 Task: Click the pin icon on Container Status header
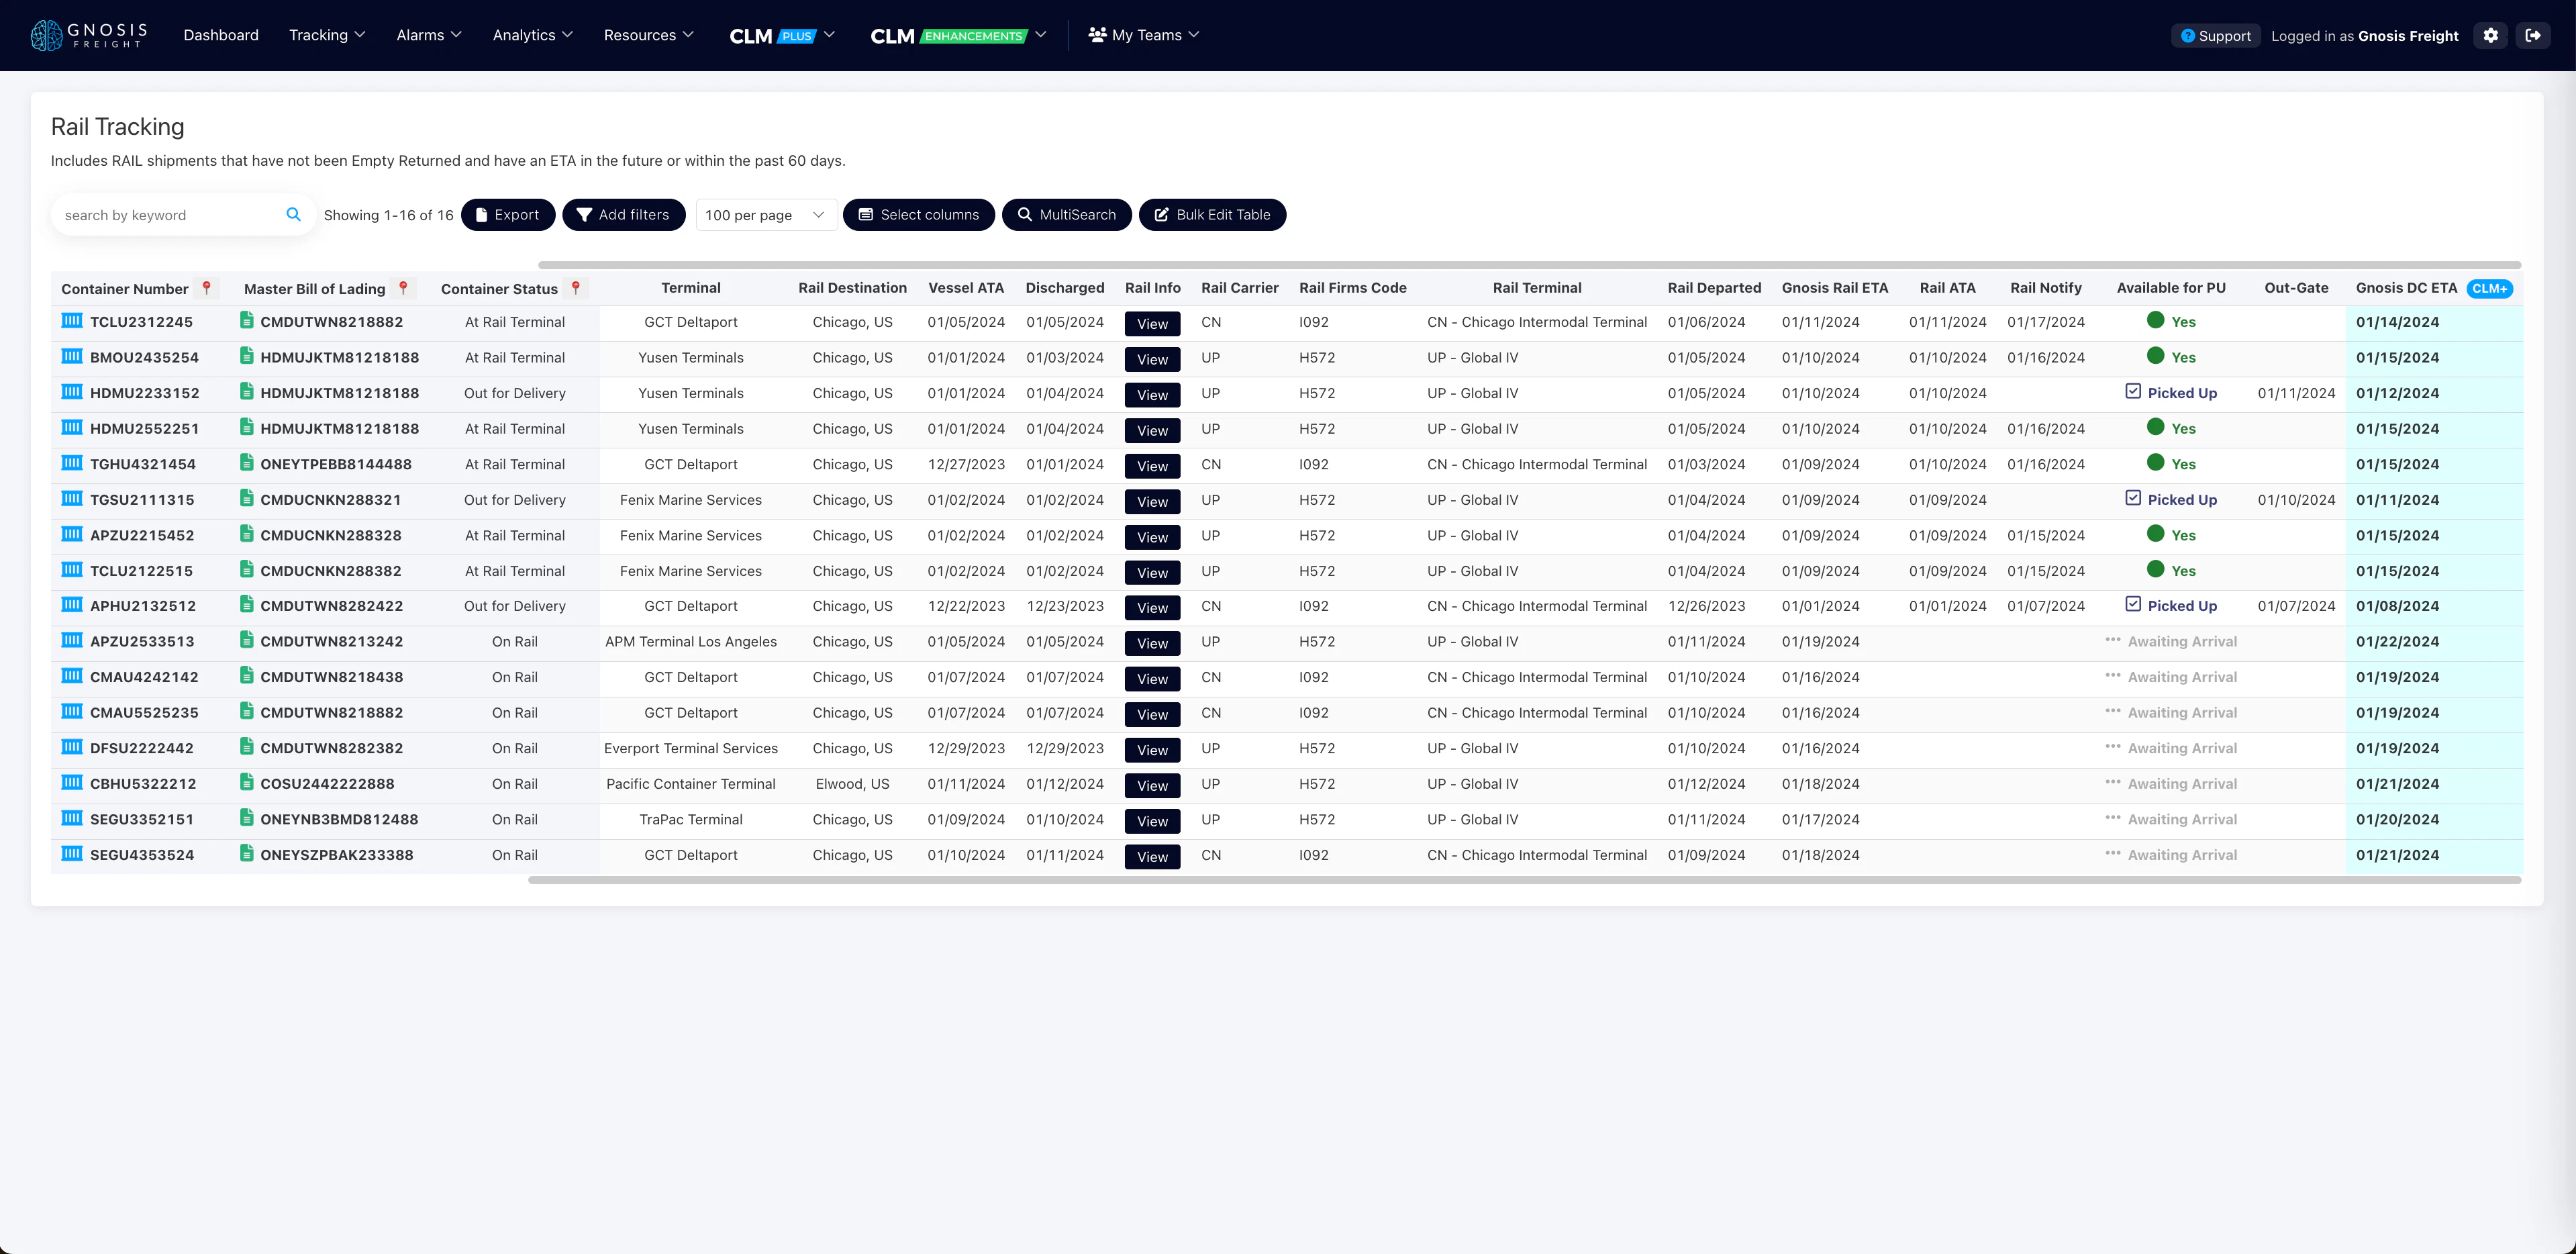(577, 288)
